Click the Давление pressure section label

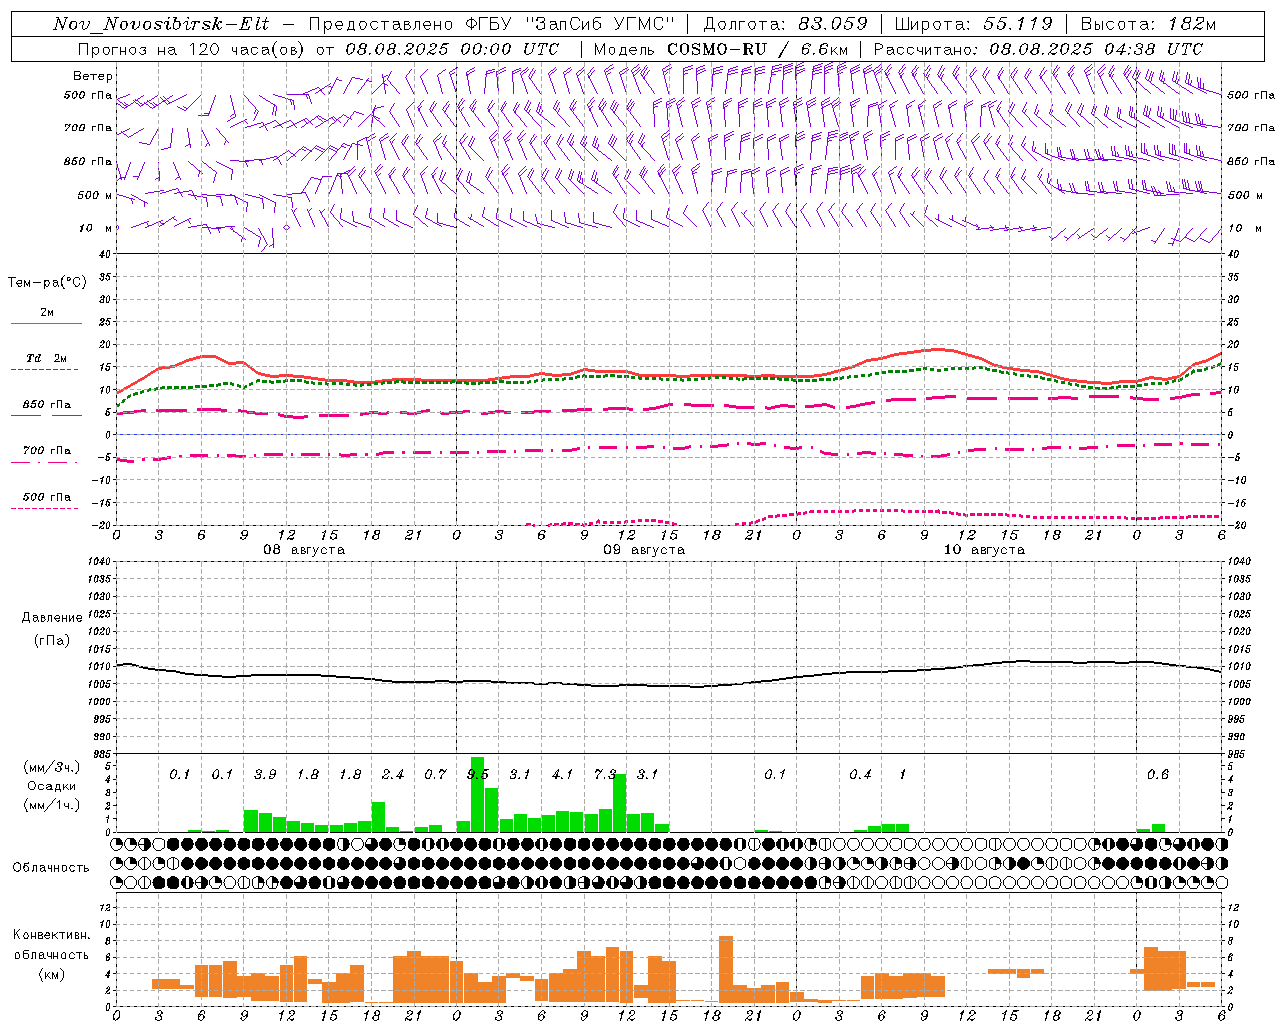click(52, 618)
